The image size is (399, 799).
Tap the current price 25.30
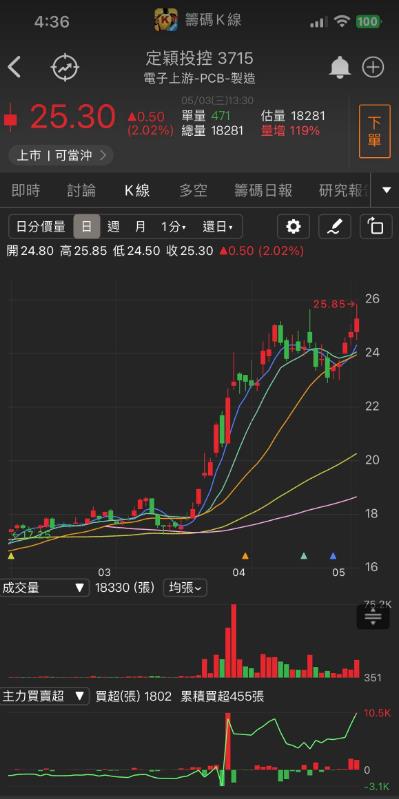[72, 117]
